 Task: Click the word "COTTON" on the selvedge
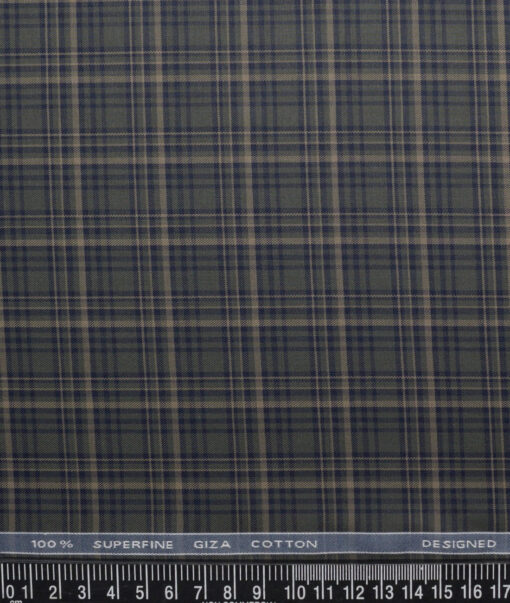click(284, 544)
